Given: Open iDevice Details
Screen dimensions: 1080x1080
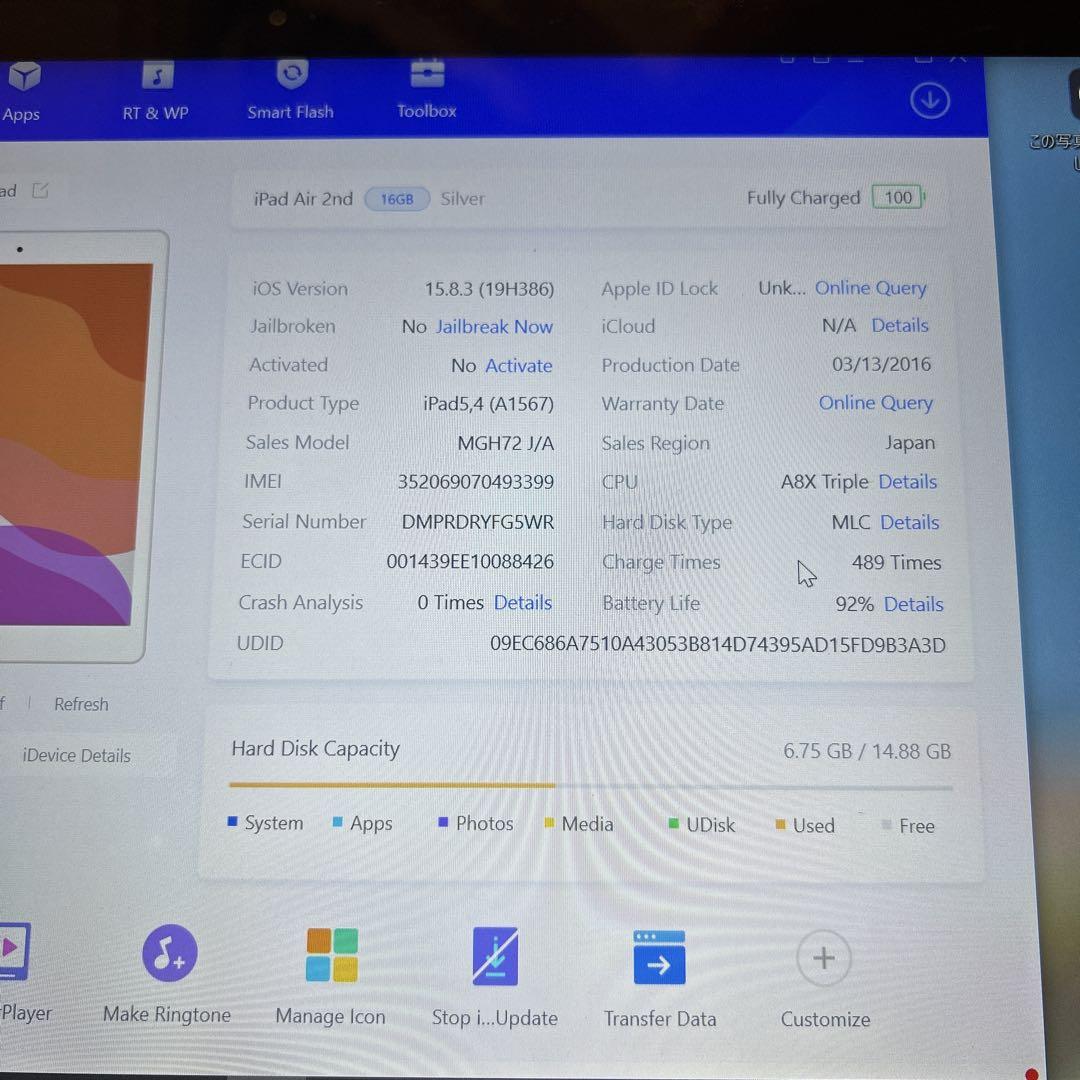Looking at the screenshot, I should point(76,756).
